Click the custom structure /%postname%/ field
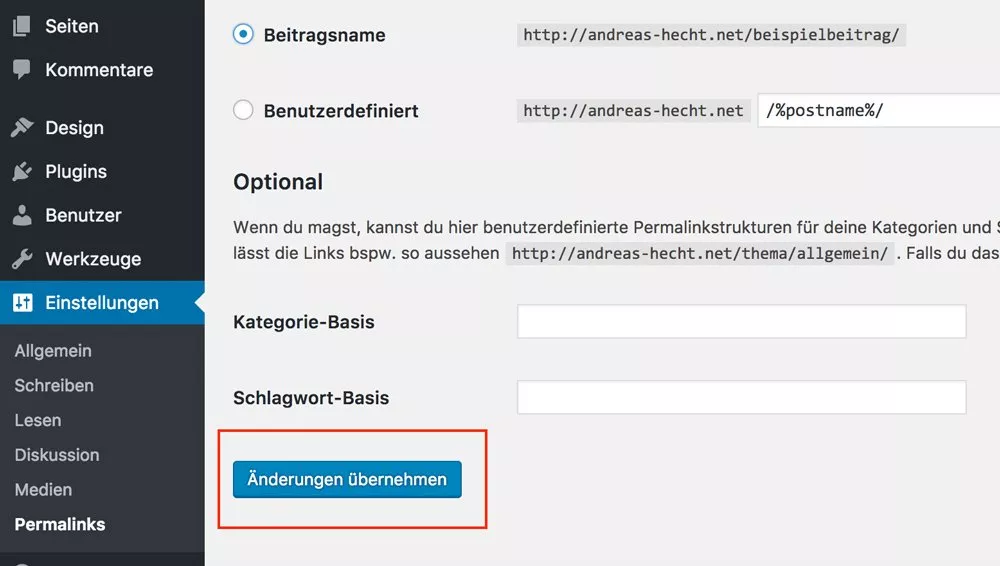Screen dimensions: 1000x566 [x=880, y=110]
